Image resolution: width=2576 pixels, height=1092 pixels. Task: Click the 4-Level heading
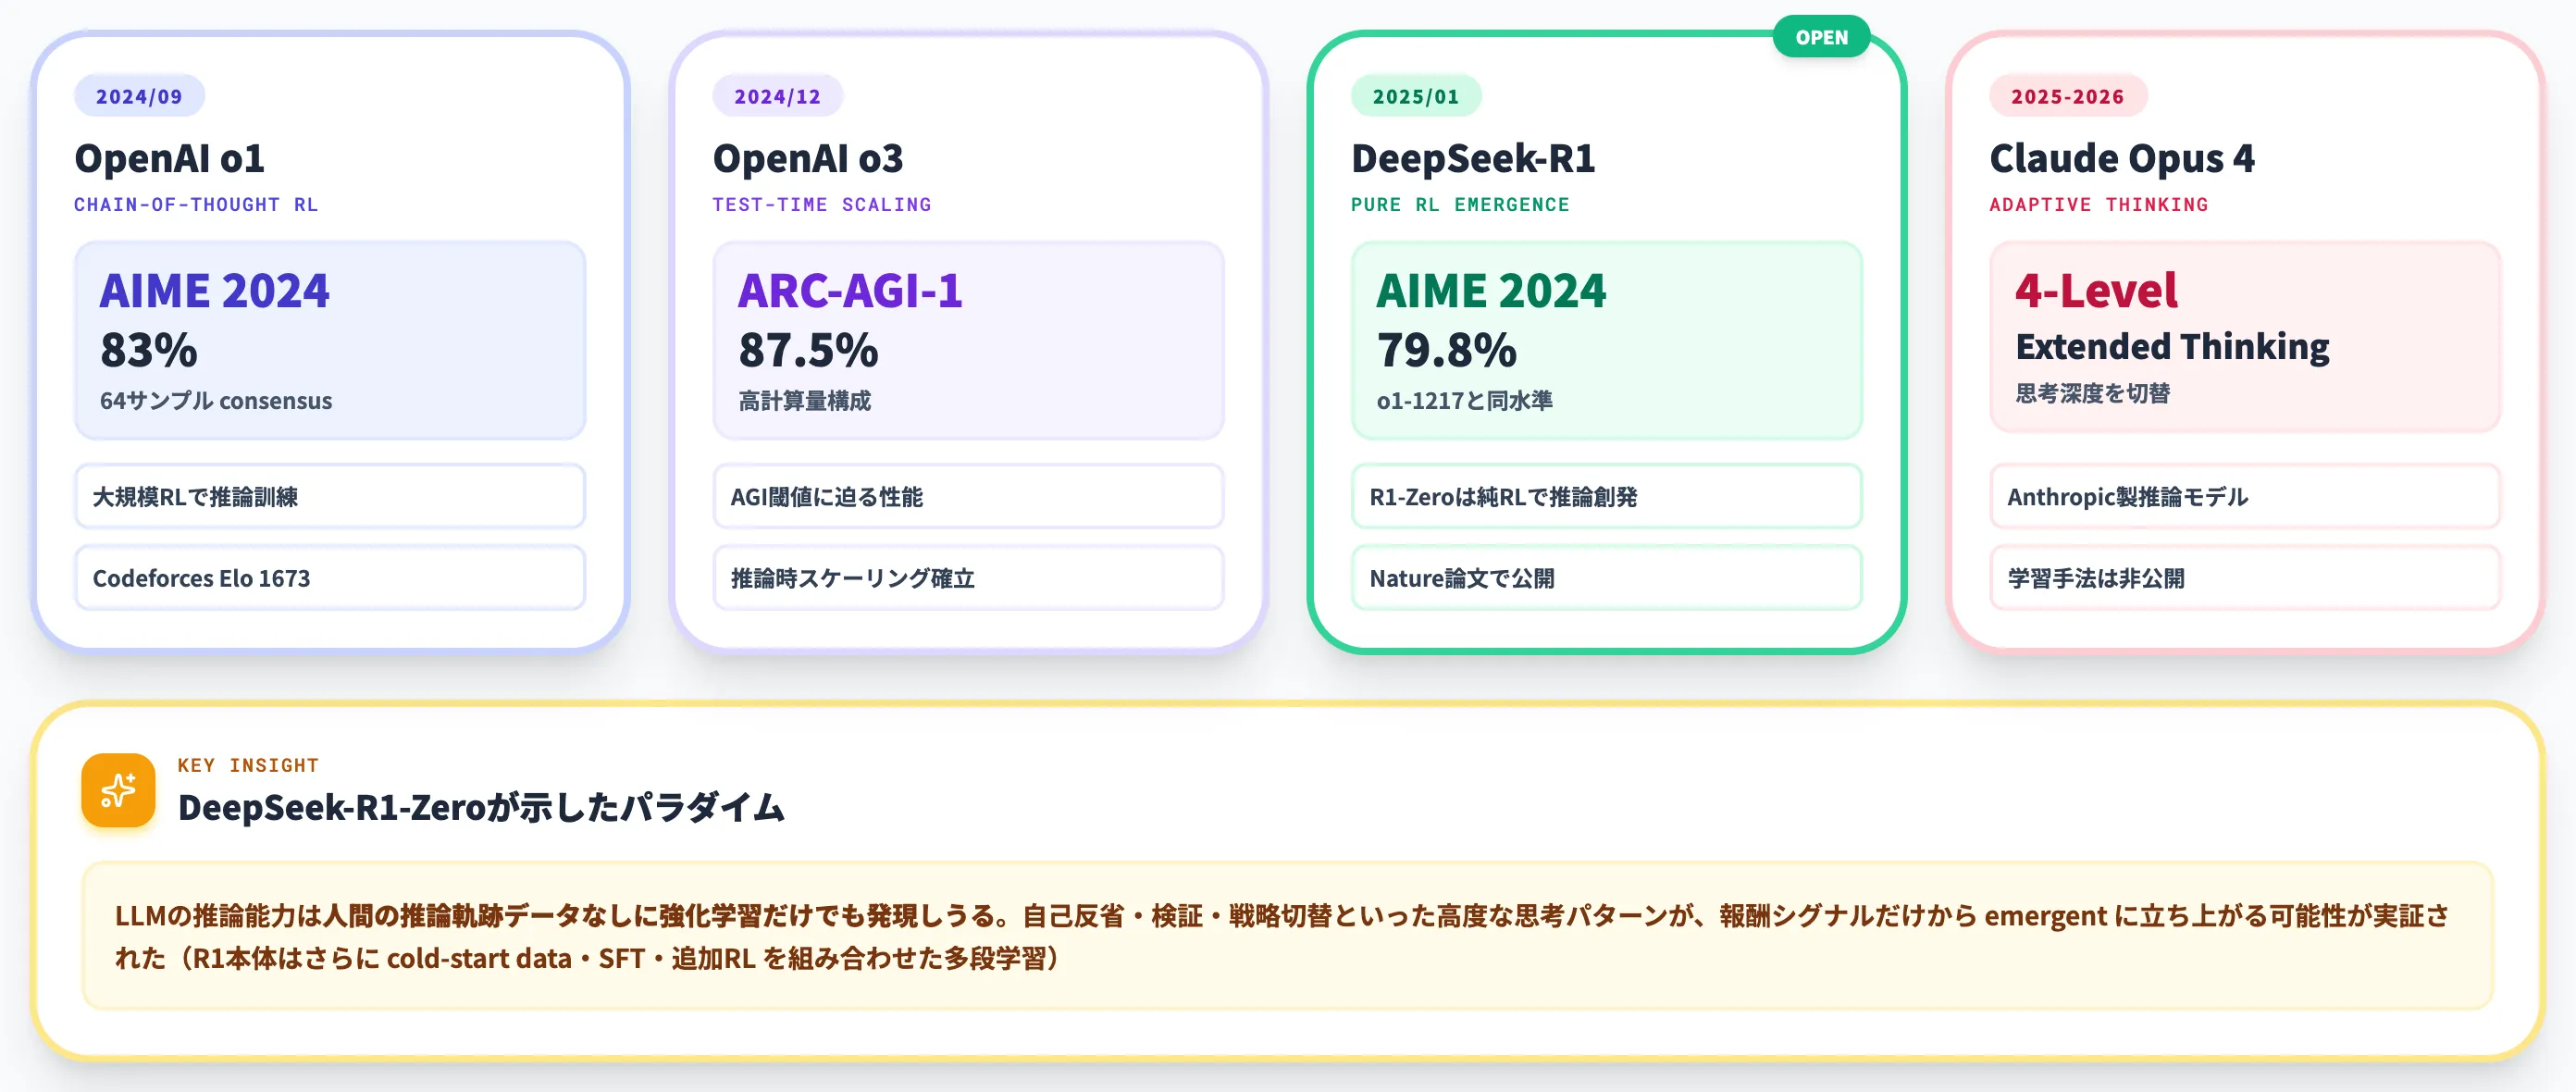(x=2096, y=290)
